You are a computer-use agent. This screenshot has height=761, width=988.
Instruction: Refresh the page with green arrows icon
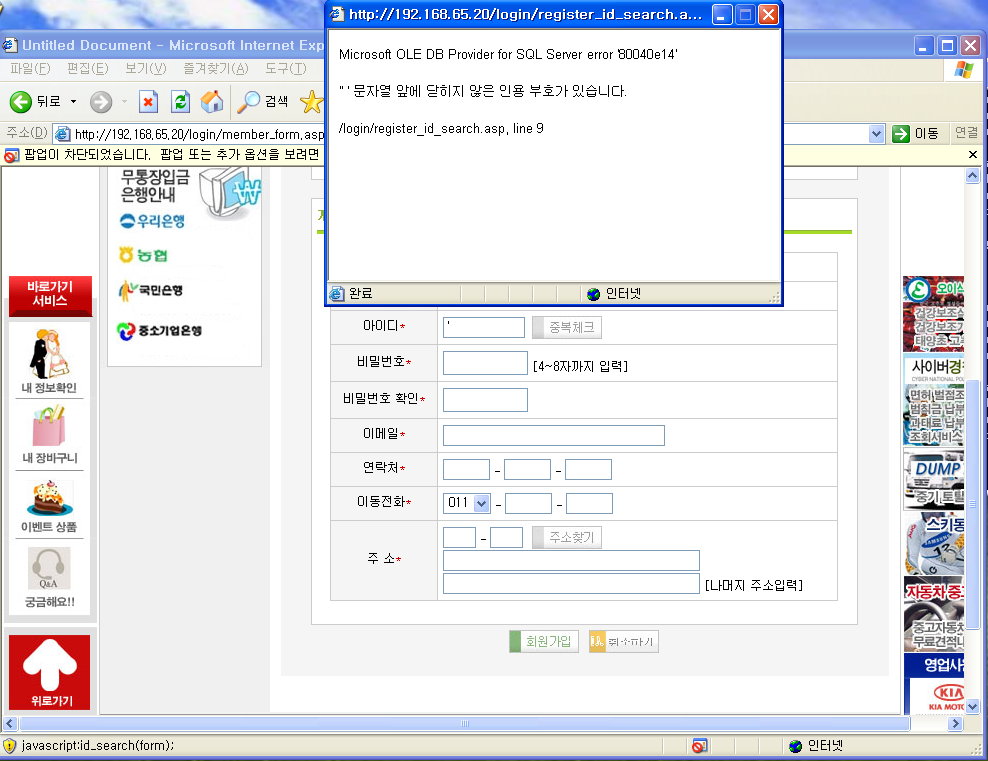click(x=181, y=101)
